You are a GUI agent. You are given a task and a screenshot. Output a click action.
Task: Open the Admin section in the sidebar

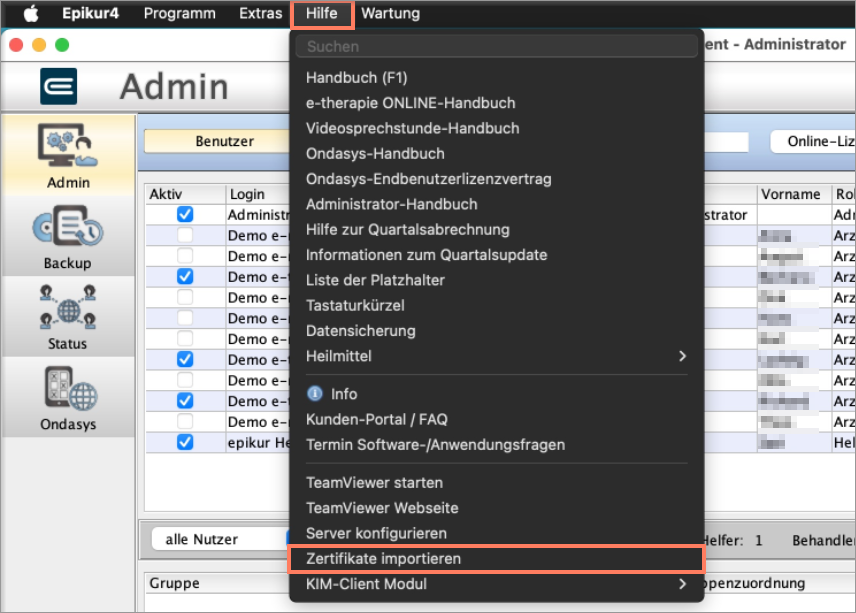tap(68, 156)
